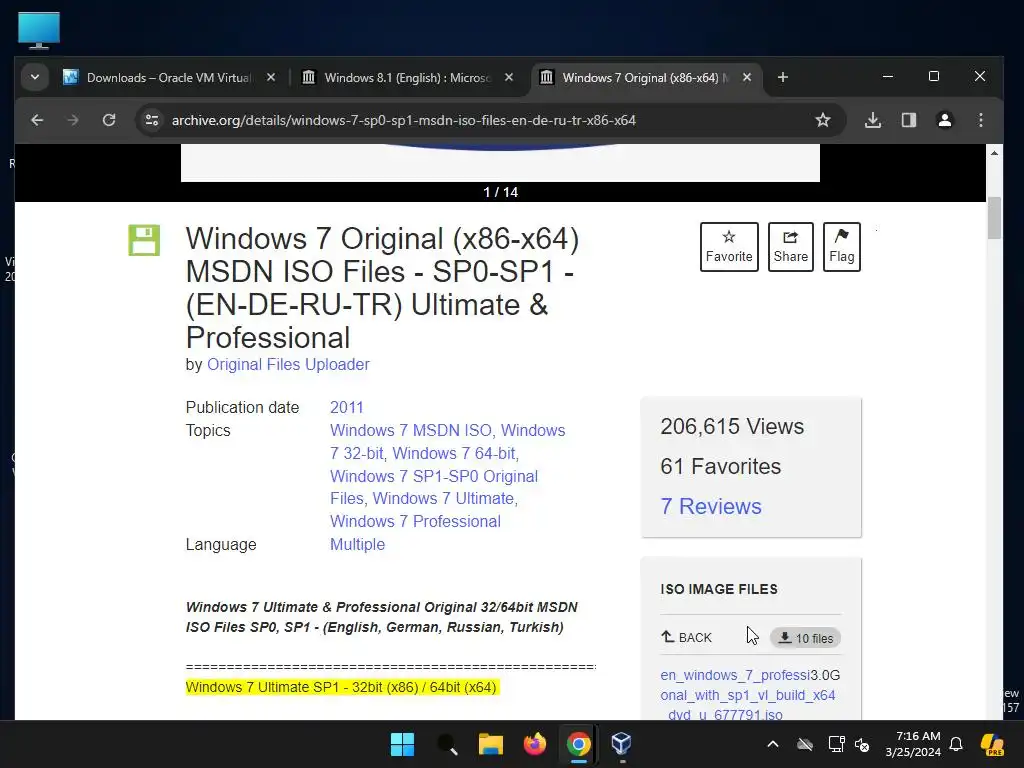Switch to Downloads – Oracle VM VirtualBox tab
Viewport: 1024px width, 768px height.
pos(169,78)
